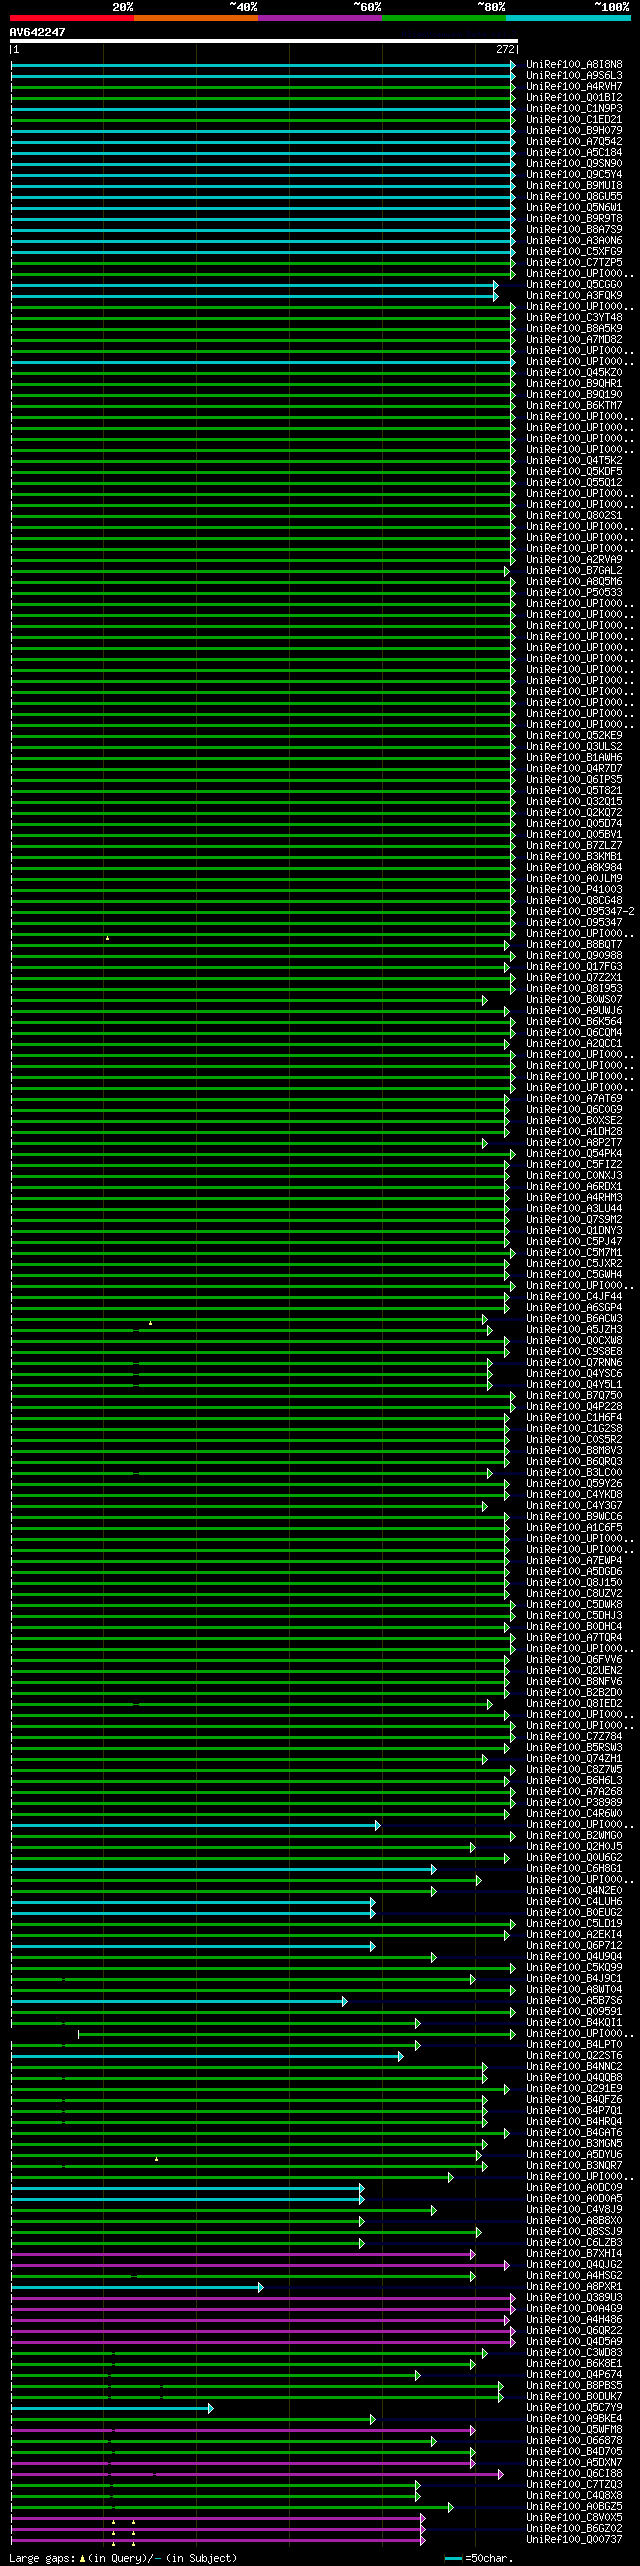Click hit label UniRef100_A5B7S6
Image resolution: width=640 pixels, height=2566 pixels.
[574, 2001]
